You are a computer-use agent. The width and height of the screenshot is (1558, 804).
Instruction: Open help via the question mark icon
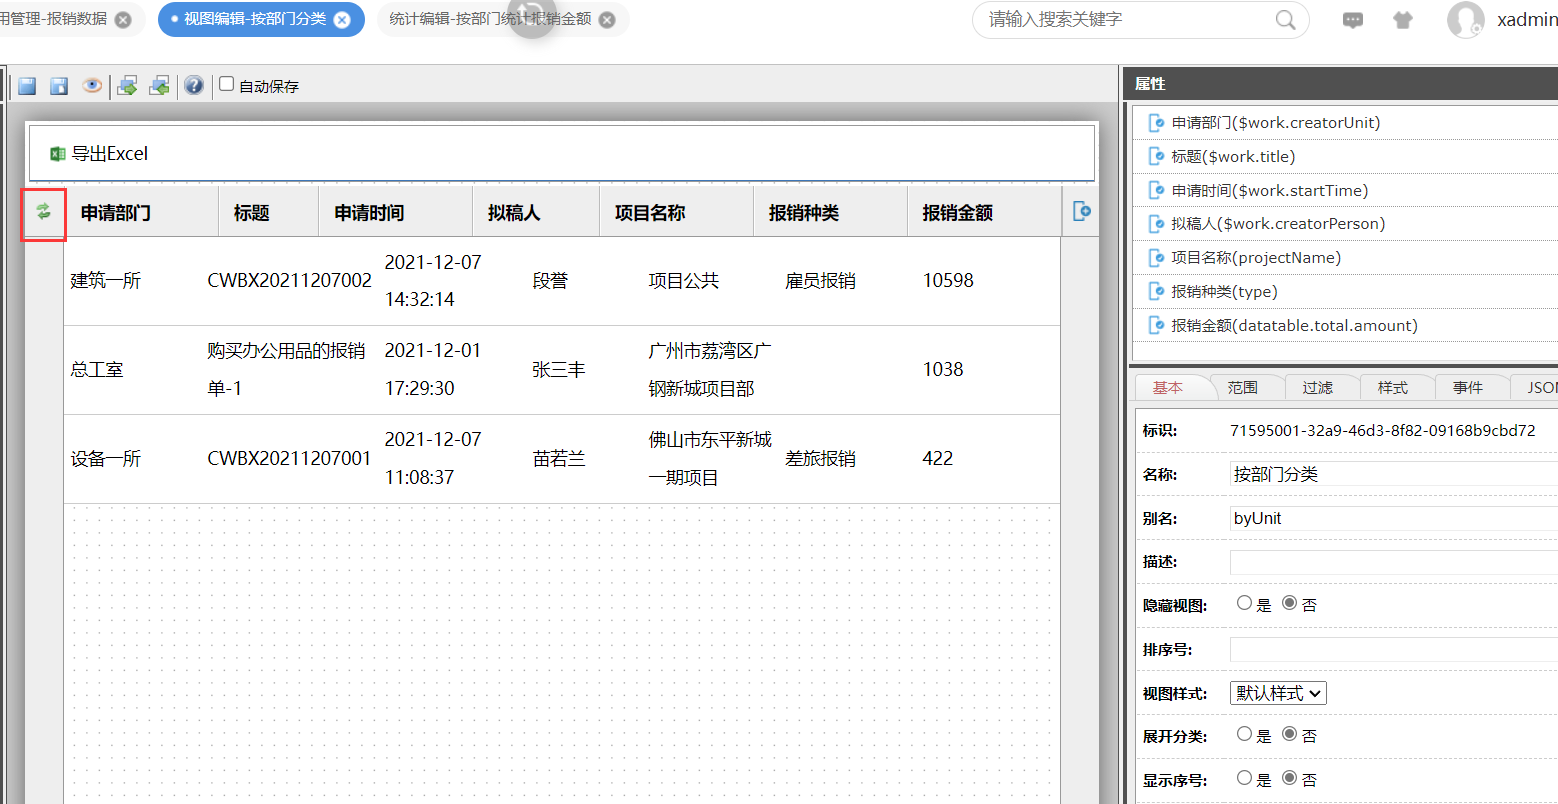194,86
